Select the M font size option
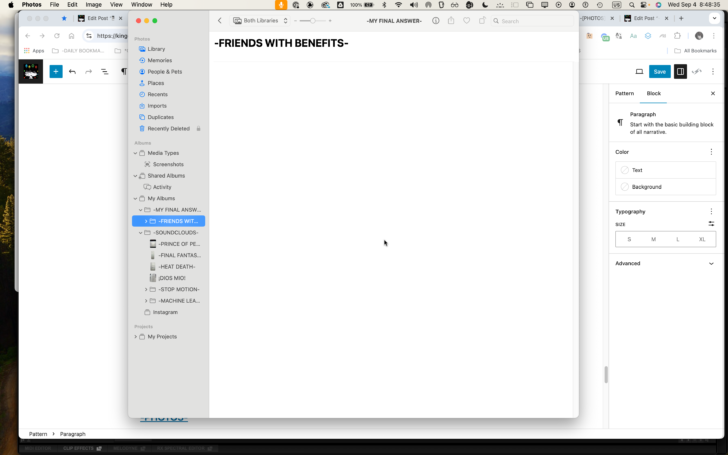The width and height of the screenshot is (728, 455). (653, 240)
